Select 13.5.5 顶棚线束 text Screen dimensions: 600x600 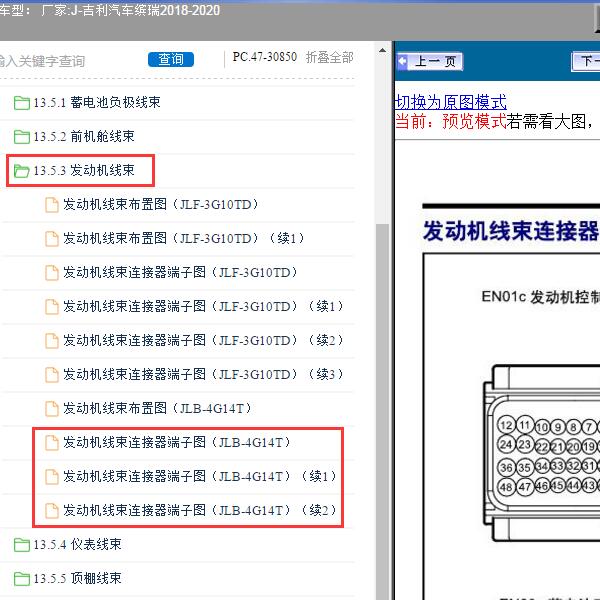click(x=77, y=579)
